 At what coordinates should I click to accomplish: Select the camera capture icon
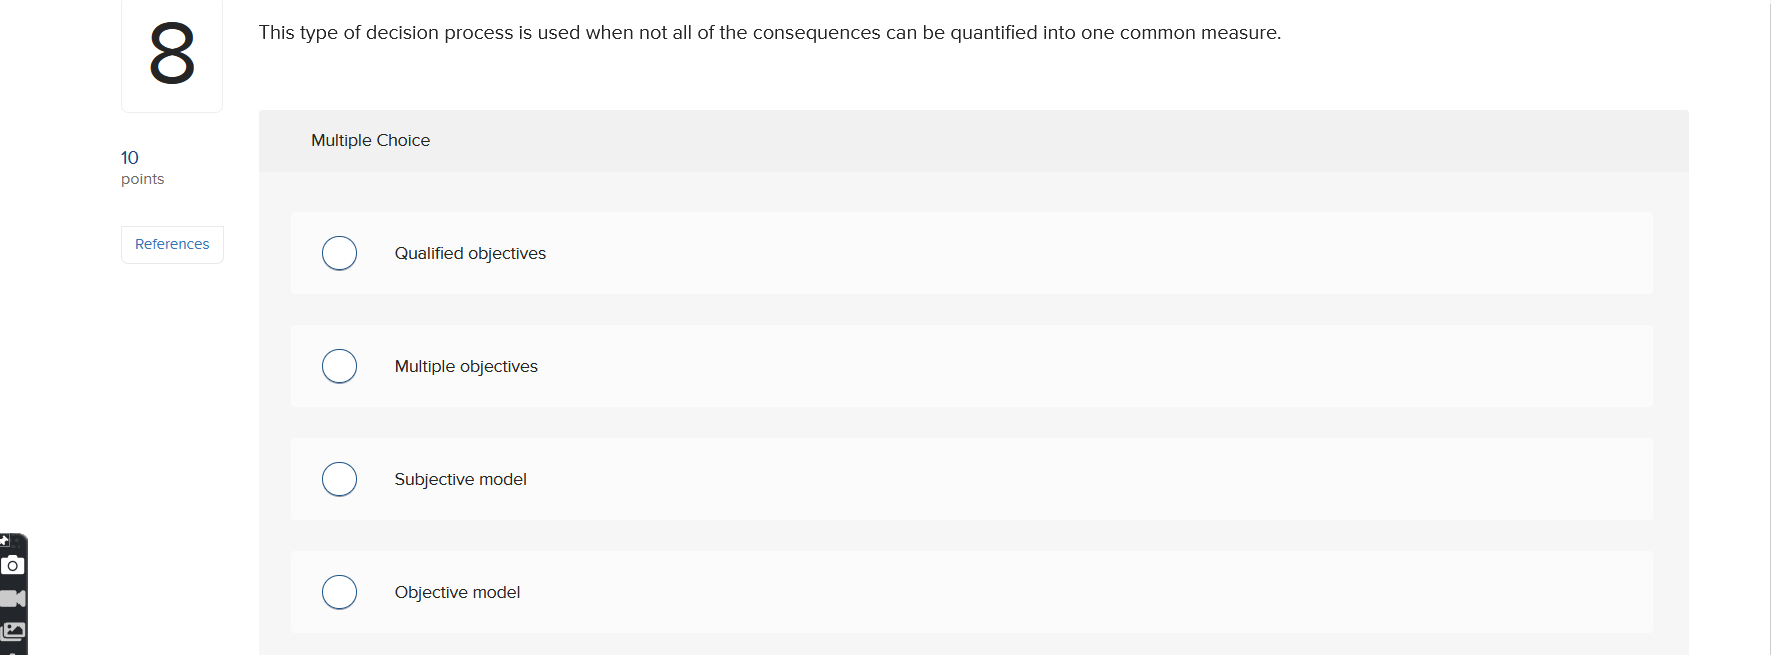tap(12, 565)
